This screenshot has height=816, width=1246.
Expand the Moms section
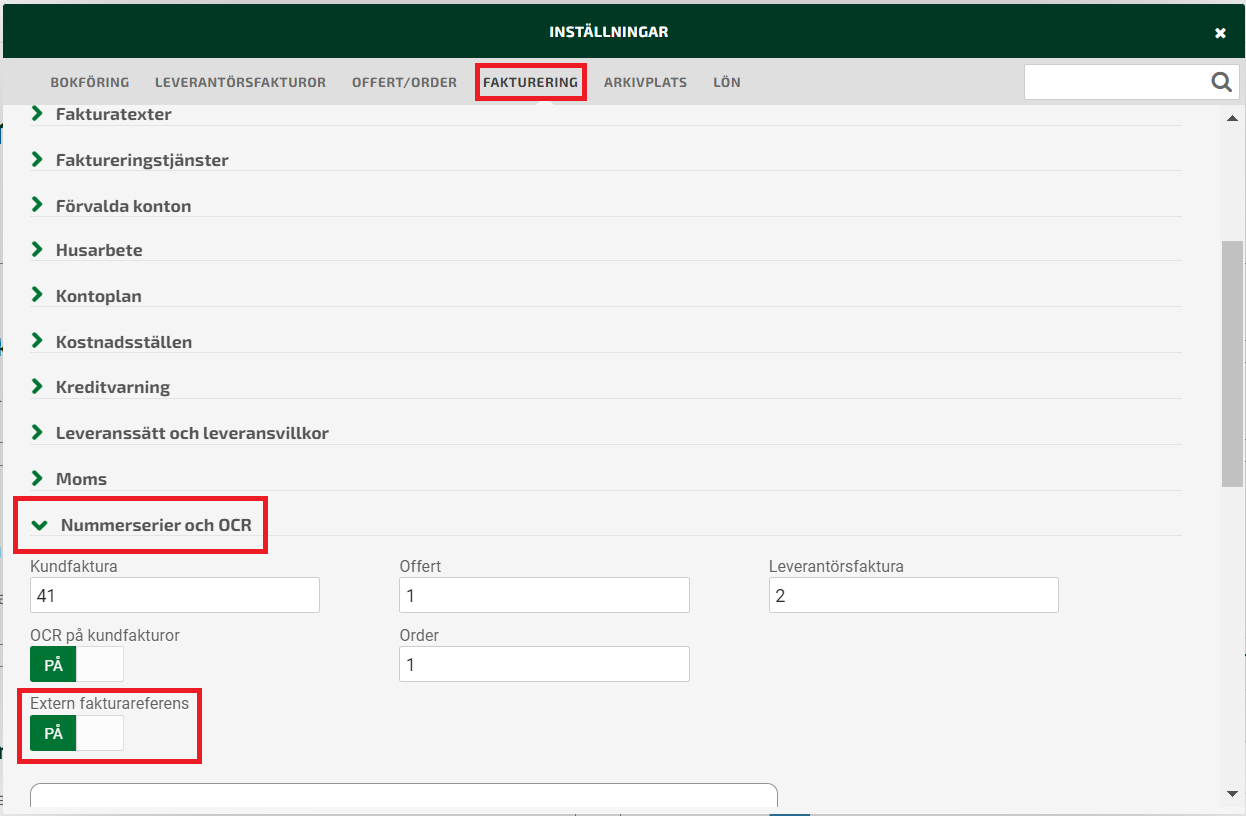(x=38, y=479)
